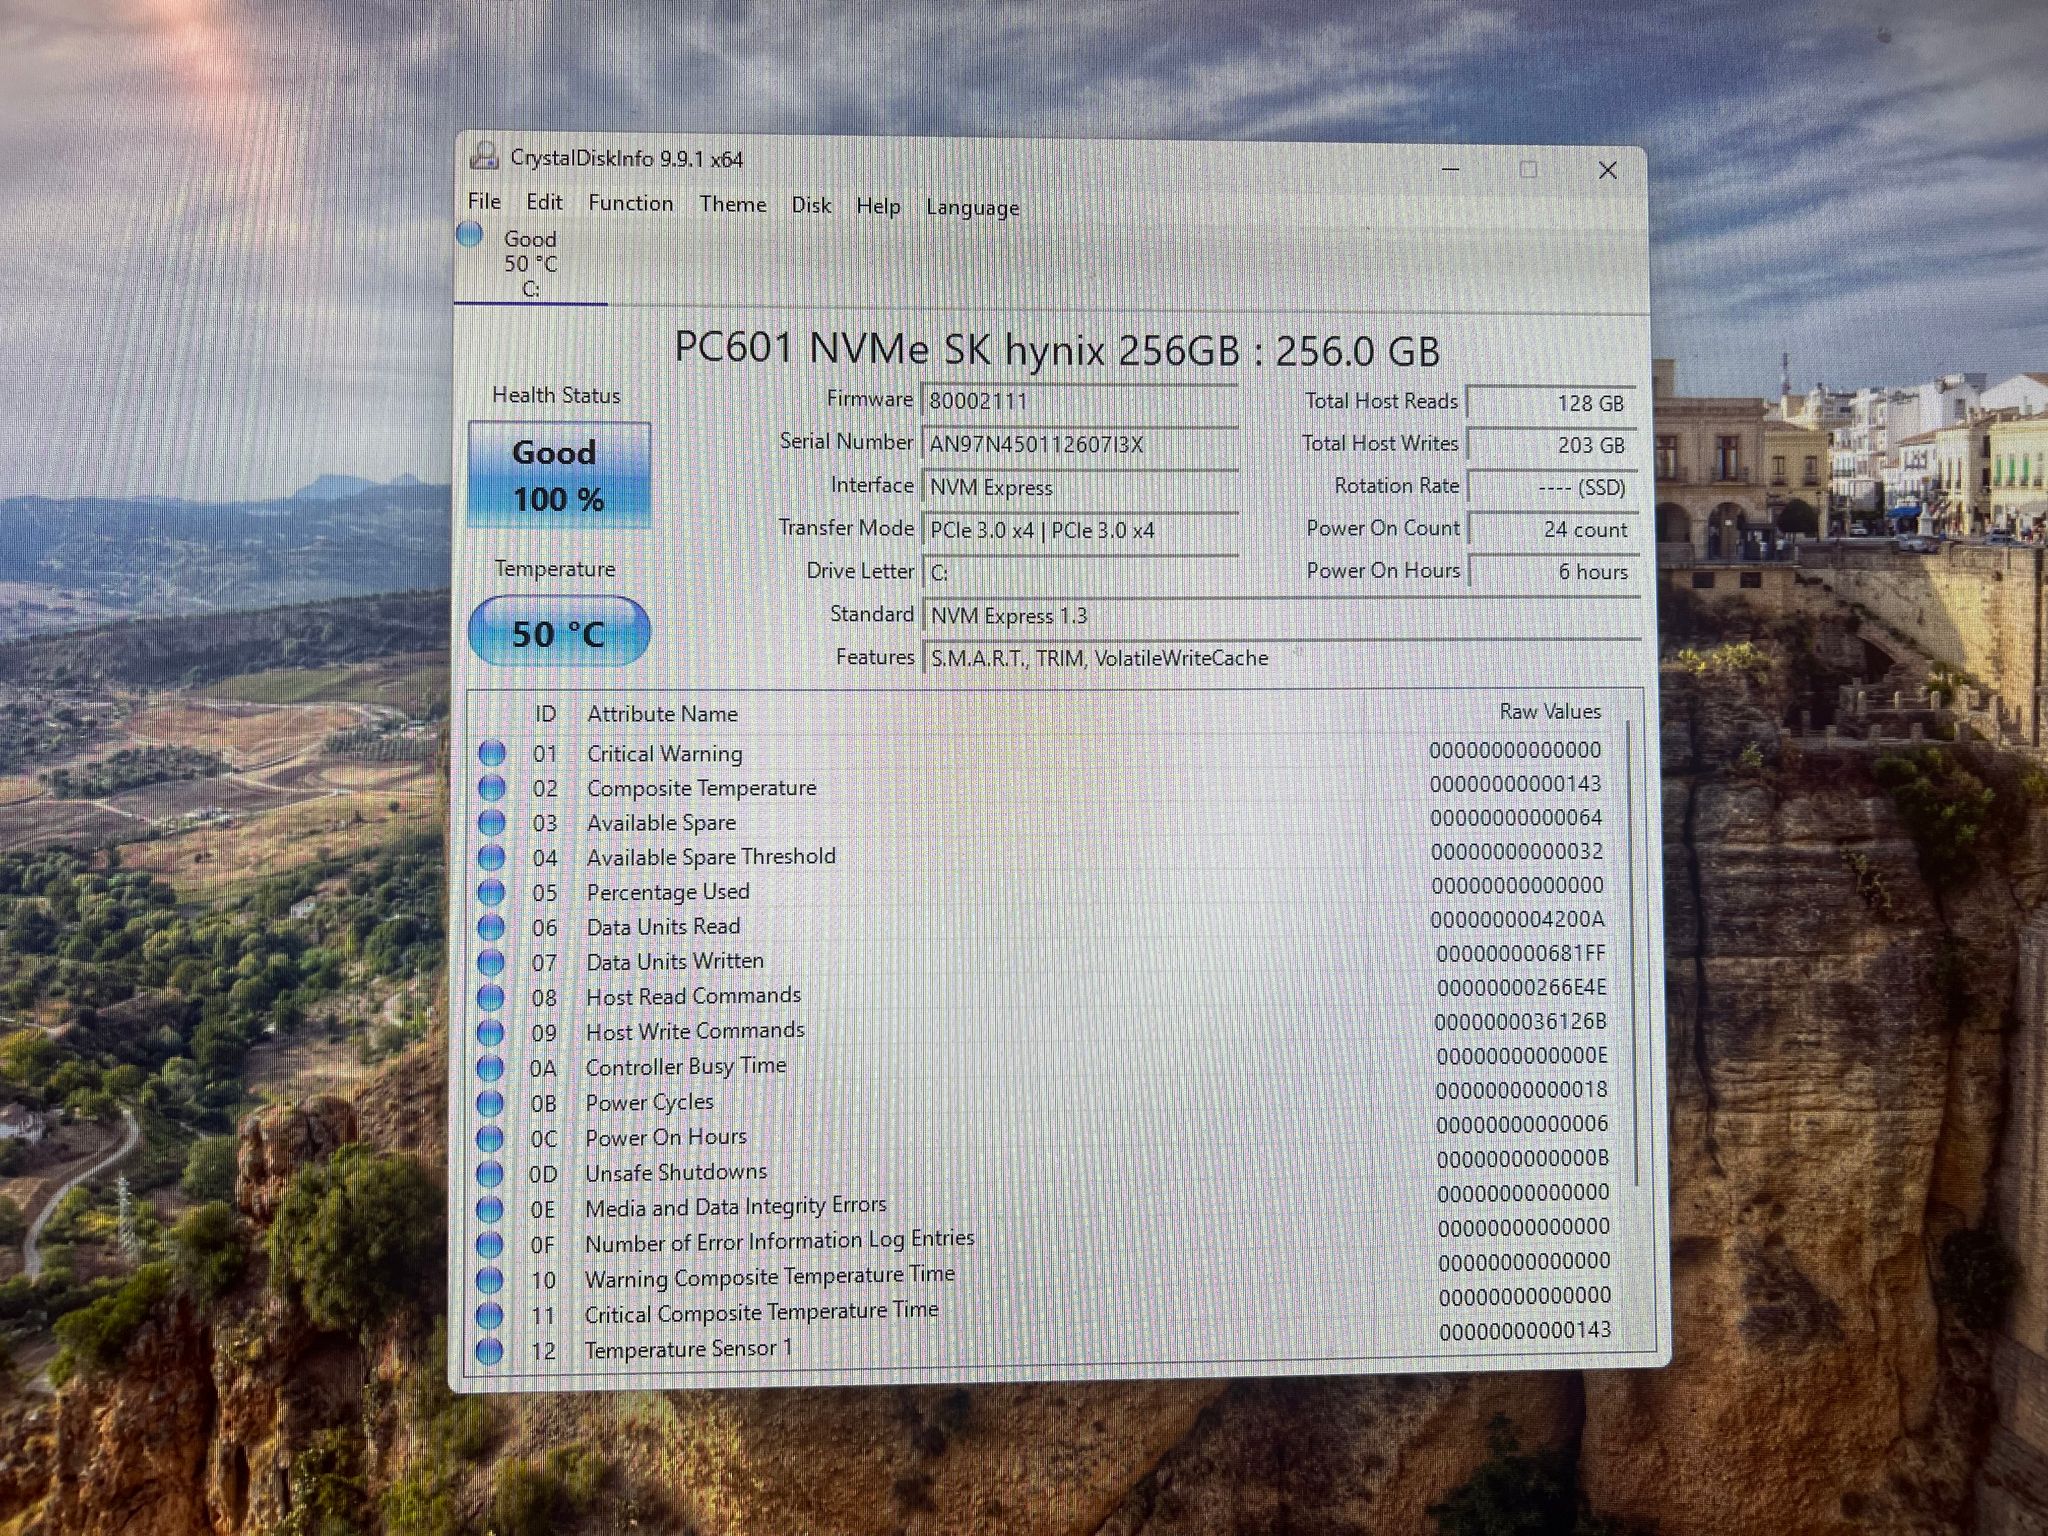2048x1536 pixels.
Task: Select the C: drive tab with Good status
Action: pos(530,263)
